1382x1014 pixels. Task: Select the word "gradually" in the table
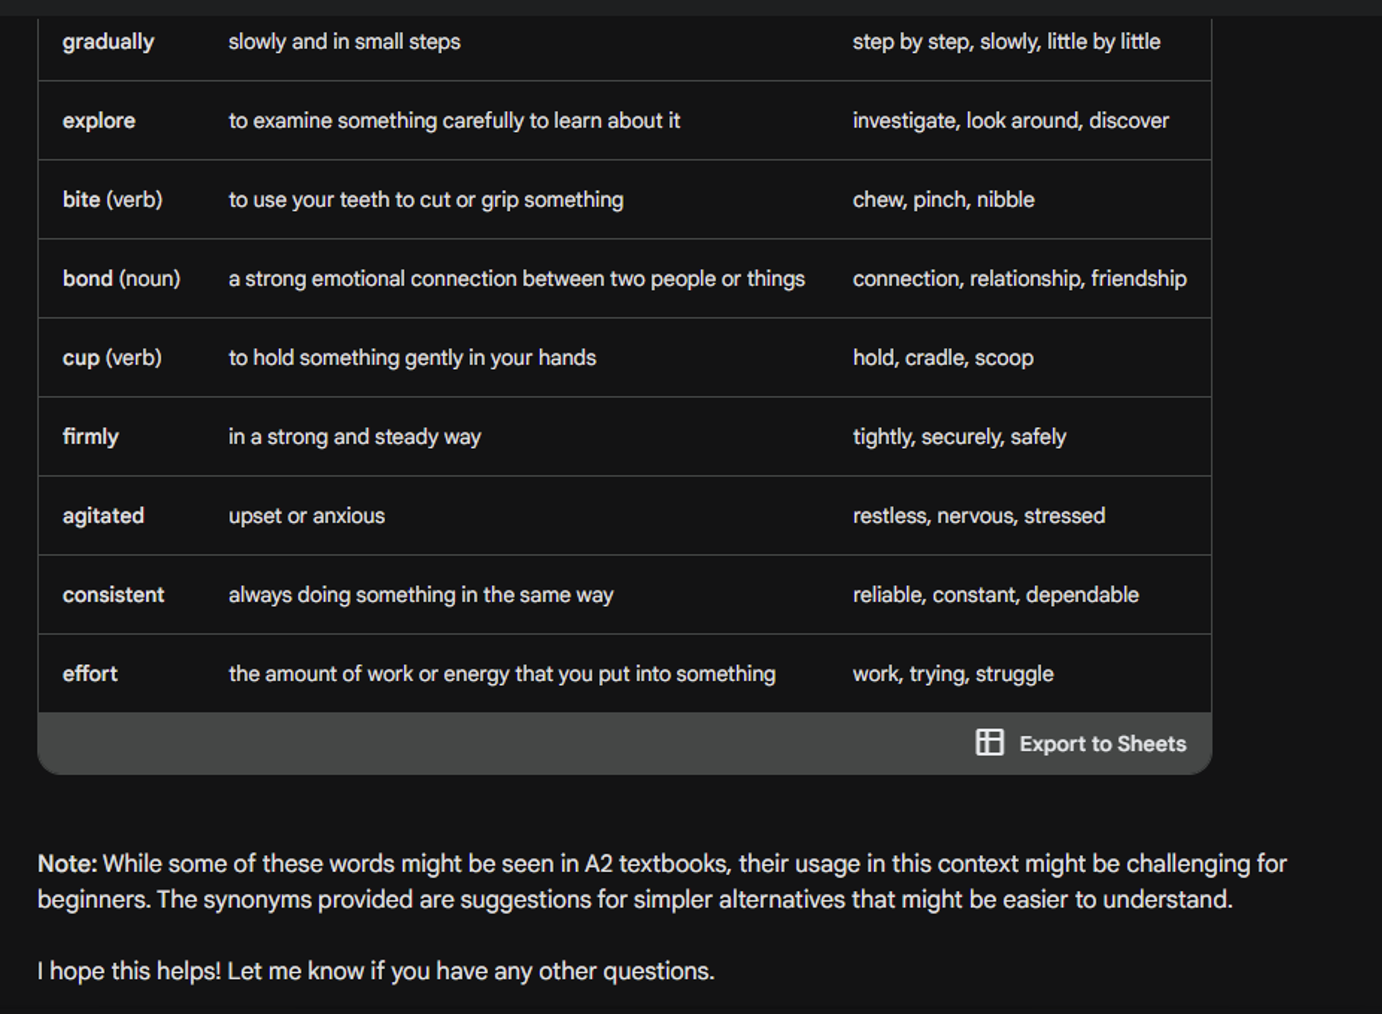tap(108, 42)
